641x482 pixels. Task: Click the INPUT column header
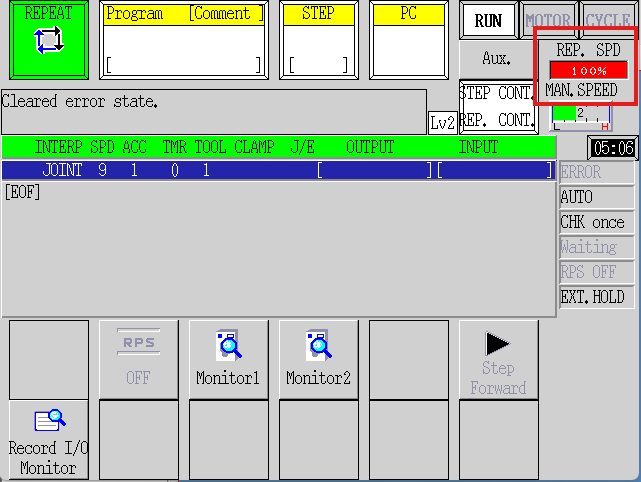[478, 147]
